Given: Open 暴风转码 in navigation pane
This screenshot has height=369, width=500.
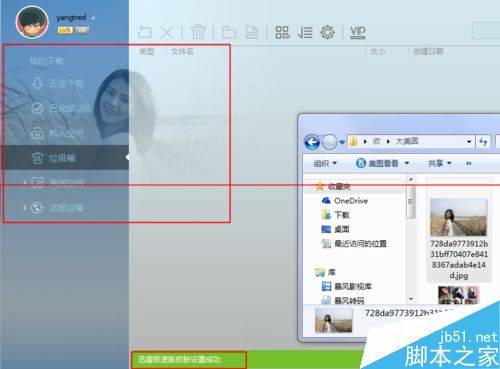Looking at the screenshot, I should point(349,301).
